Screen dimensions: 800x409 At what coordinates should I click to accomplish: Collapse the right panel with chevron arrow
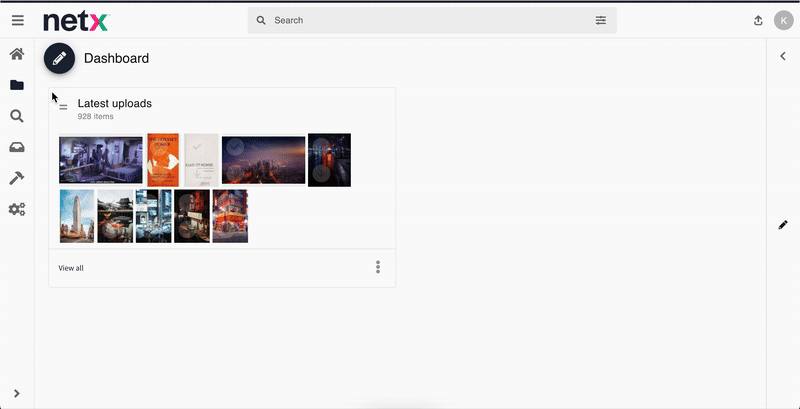click(x=783, y=57)
